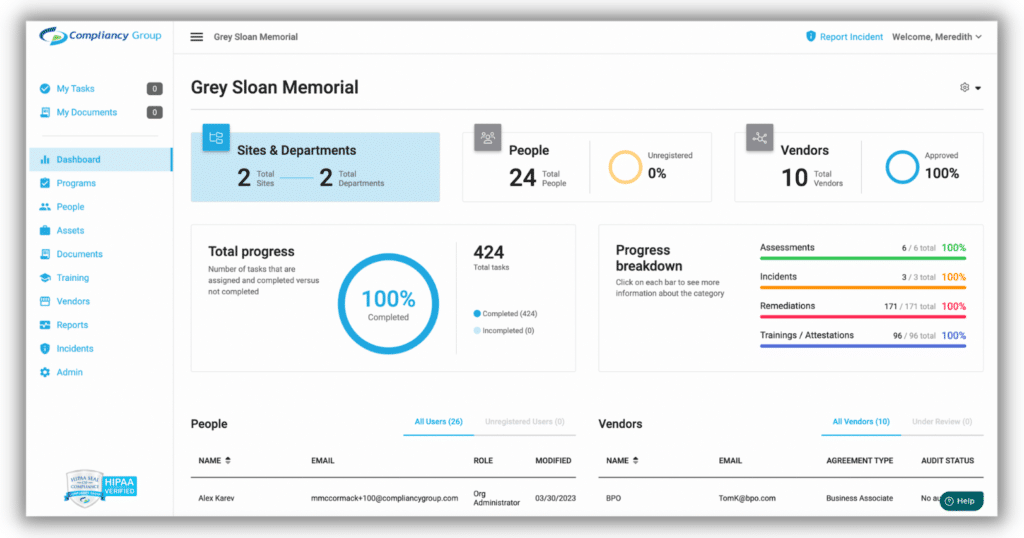Open the Welcome, Meredith user dropdown
This screenshot has width=1024, height=538.
(936, 37)
